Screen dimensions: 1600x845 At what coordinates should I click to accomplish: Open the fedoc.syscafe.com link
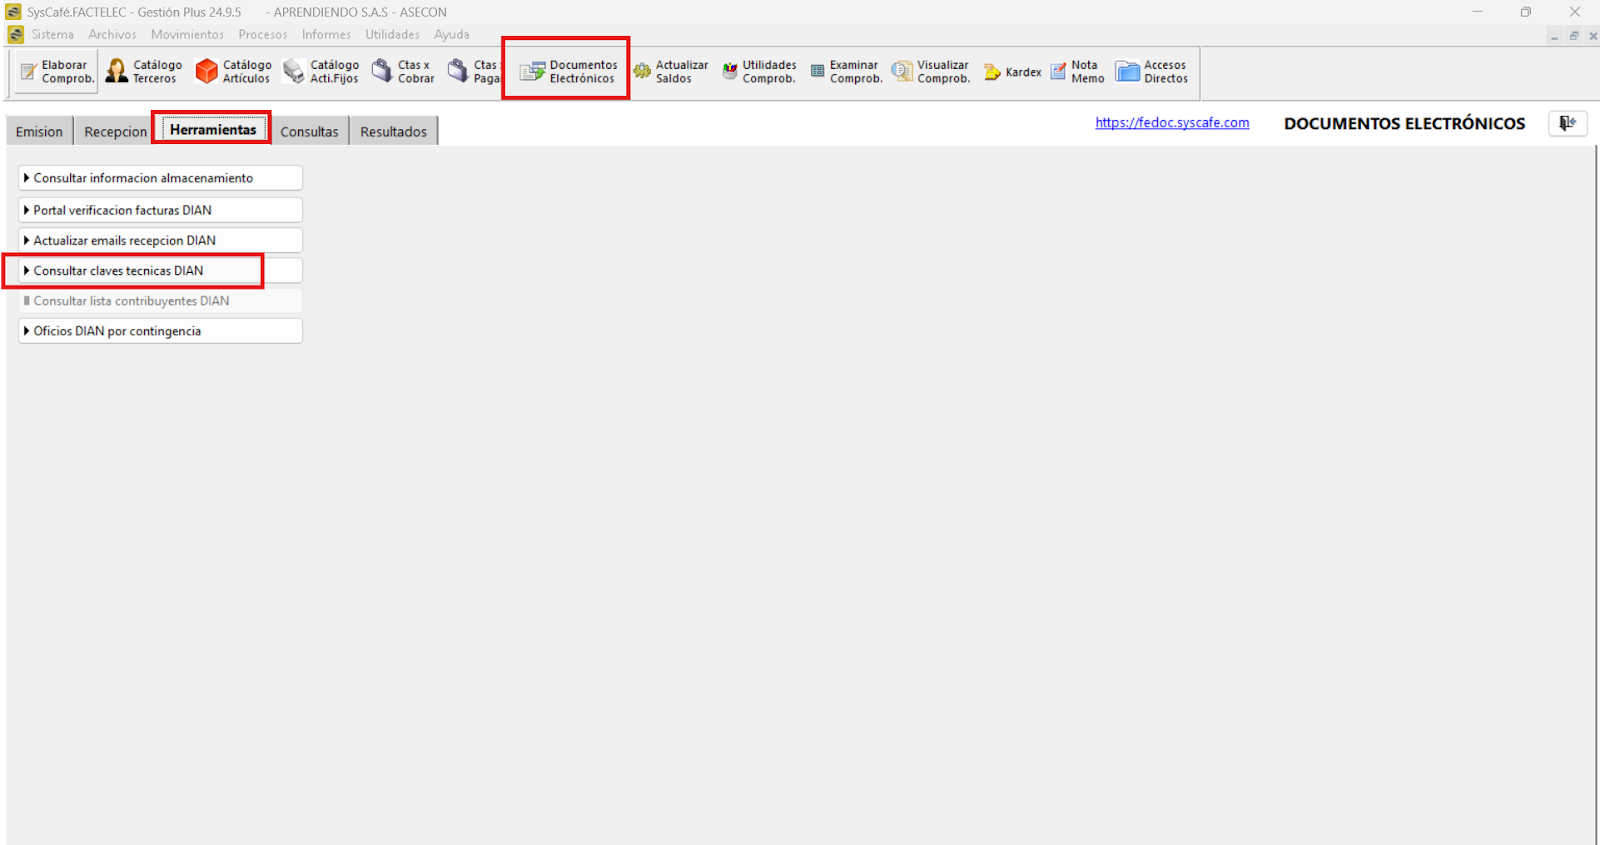coord(1172,123)
